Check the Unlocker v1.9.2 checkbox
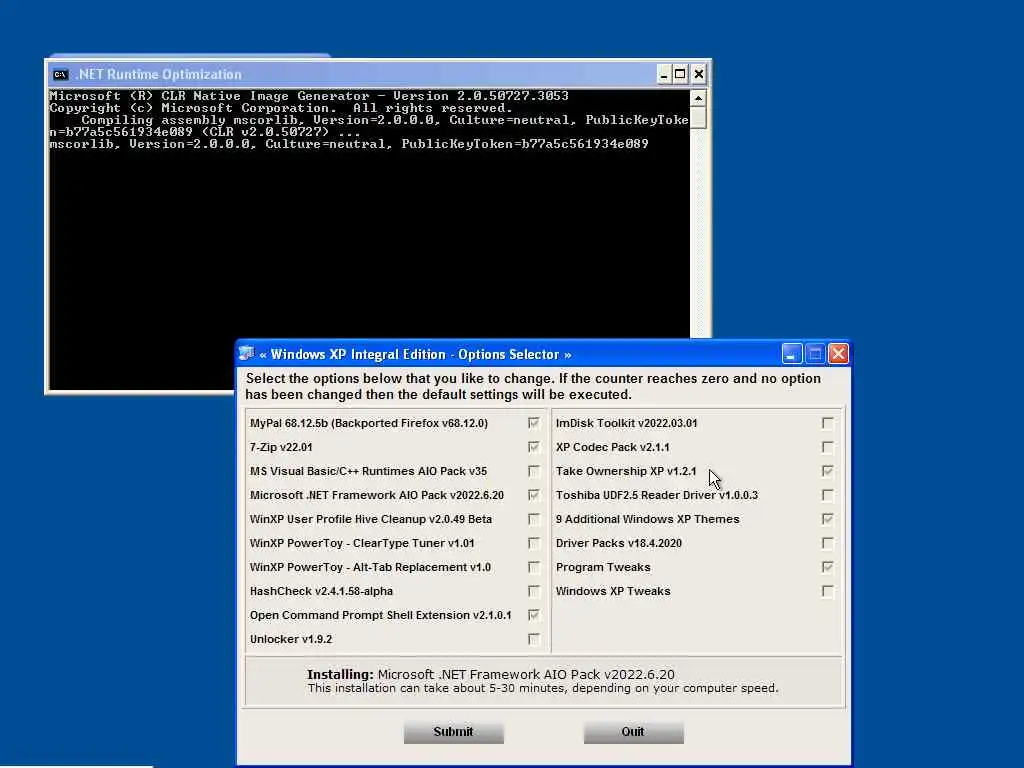 click(x=534, y=639)
